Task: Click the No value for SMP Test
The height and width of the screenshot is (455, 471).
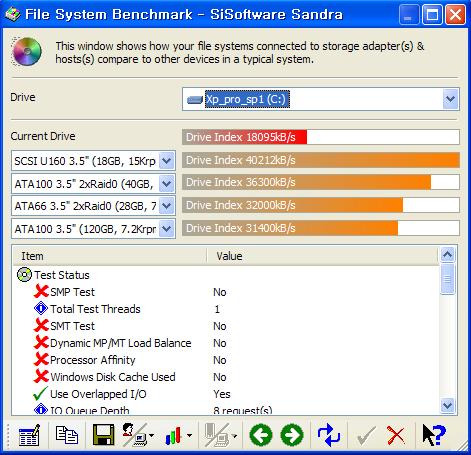Action: (220, 292)
